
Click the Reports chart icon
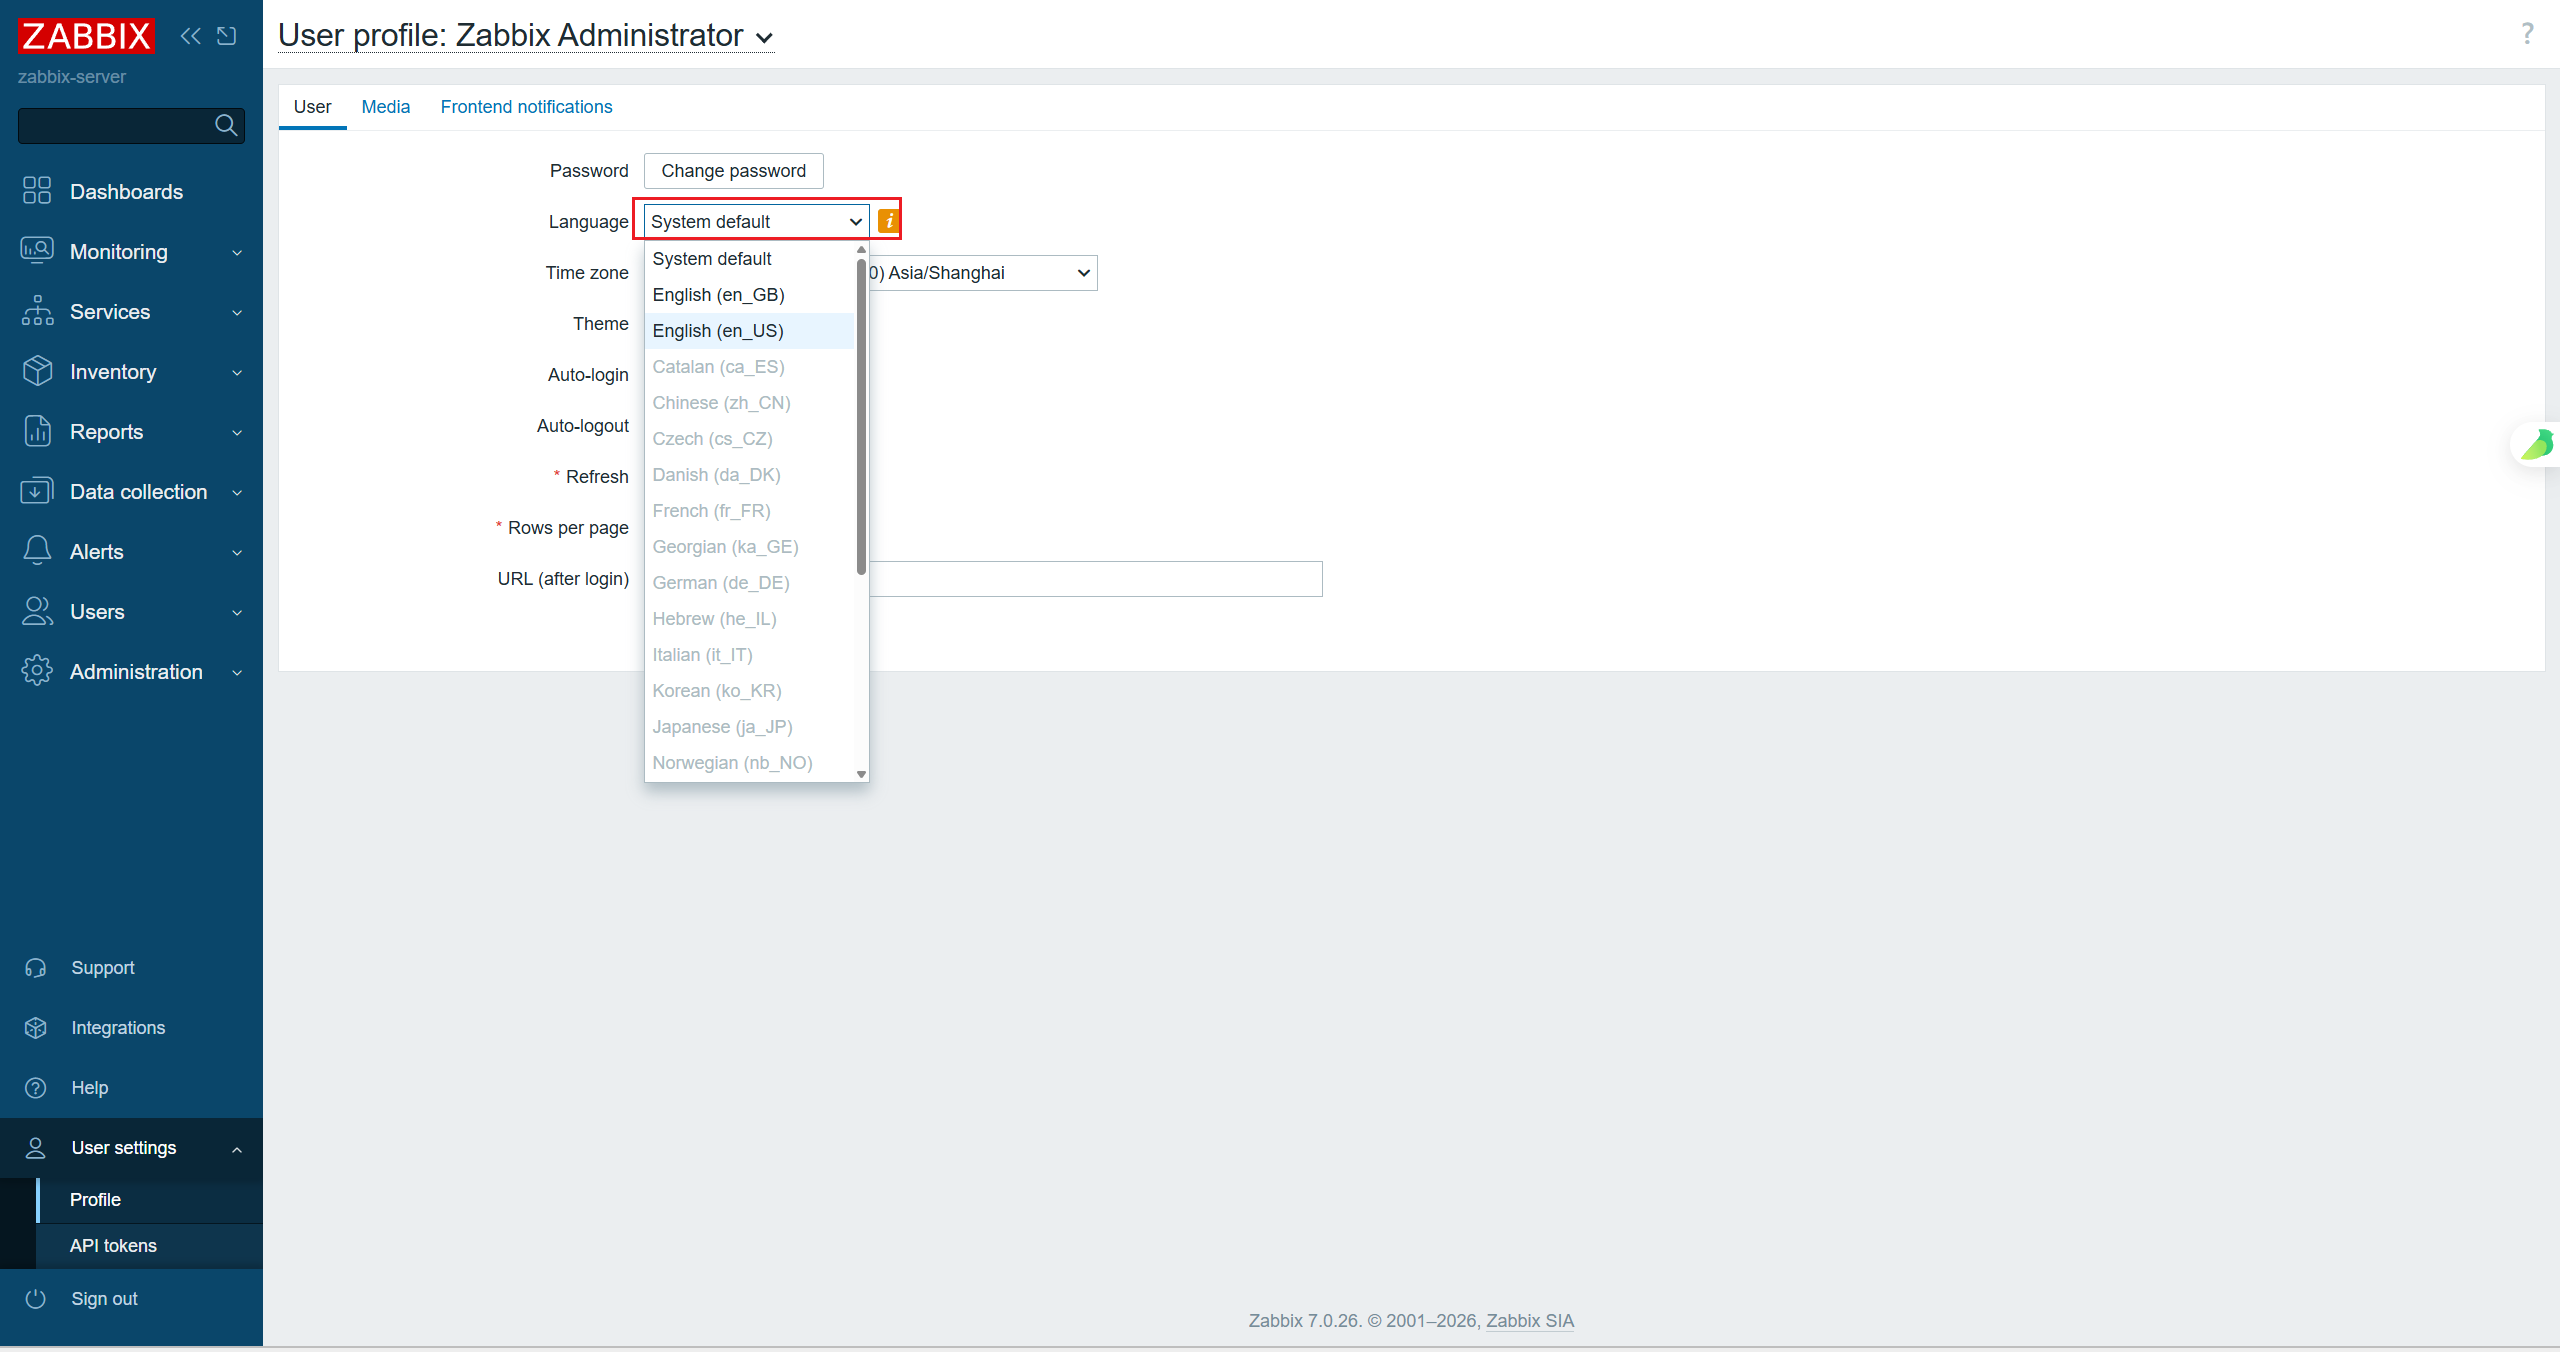tap(37, 430)
